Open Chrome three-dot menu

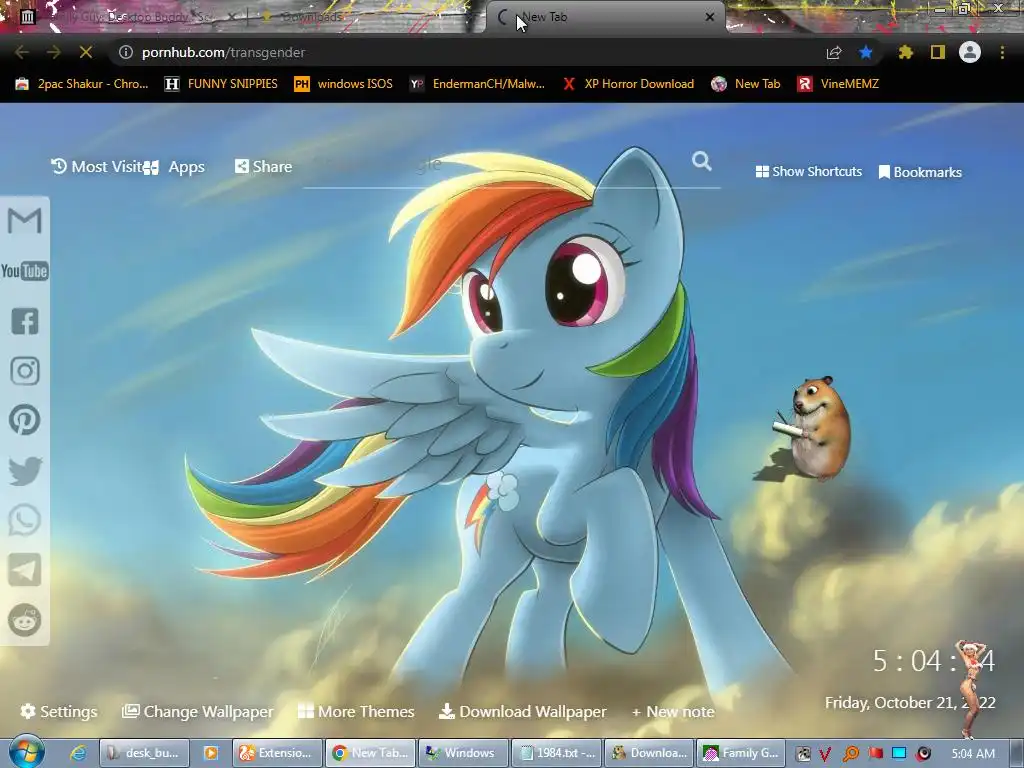[x=1002, y=52]
